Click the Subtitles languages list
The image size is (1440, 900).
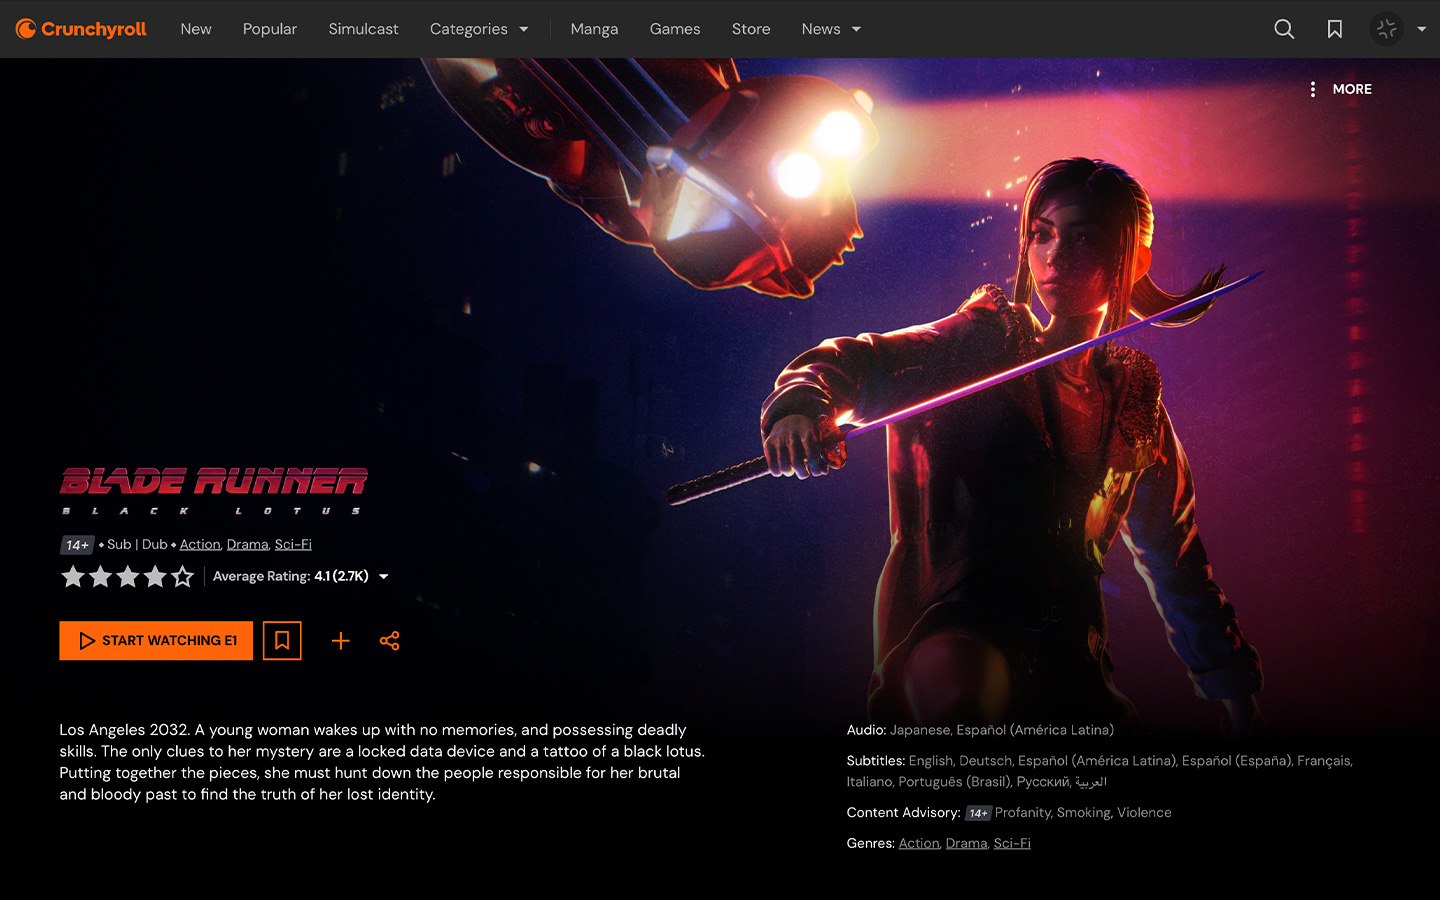pos(1100,771)
